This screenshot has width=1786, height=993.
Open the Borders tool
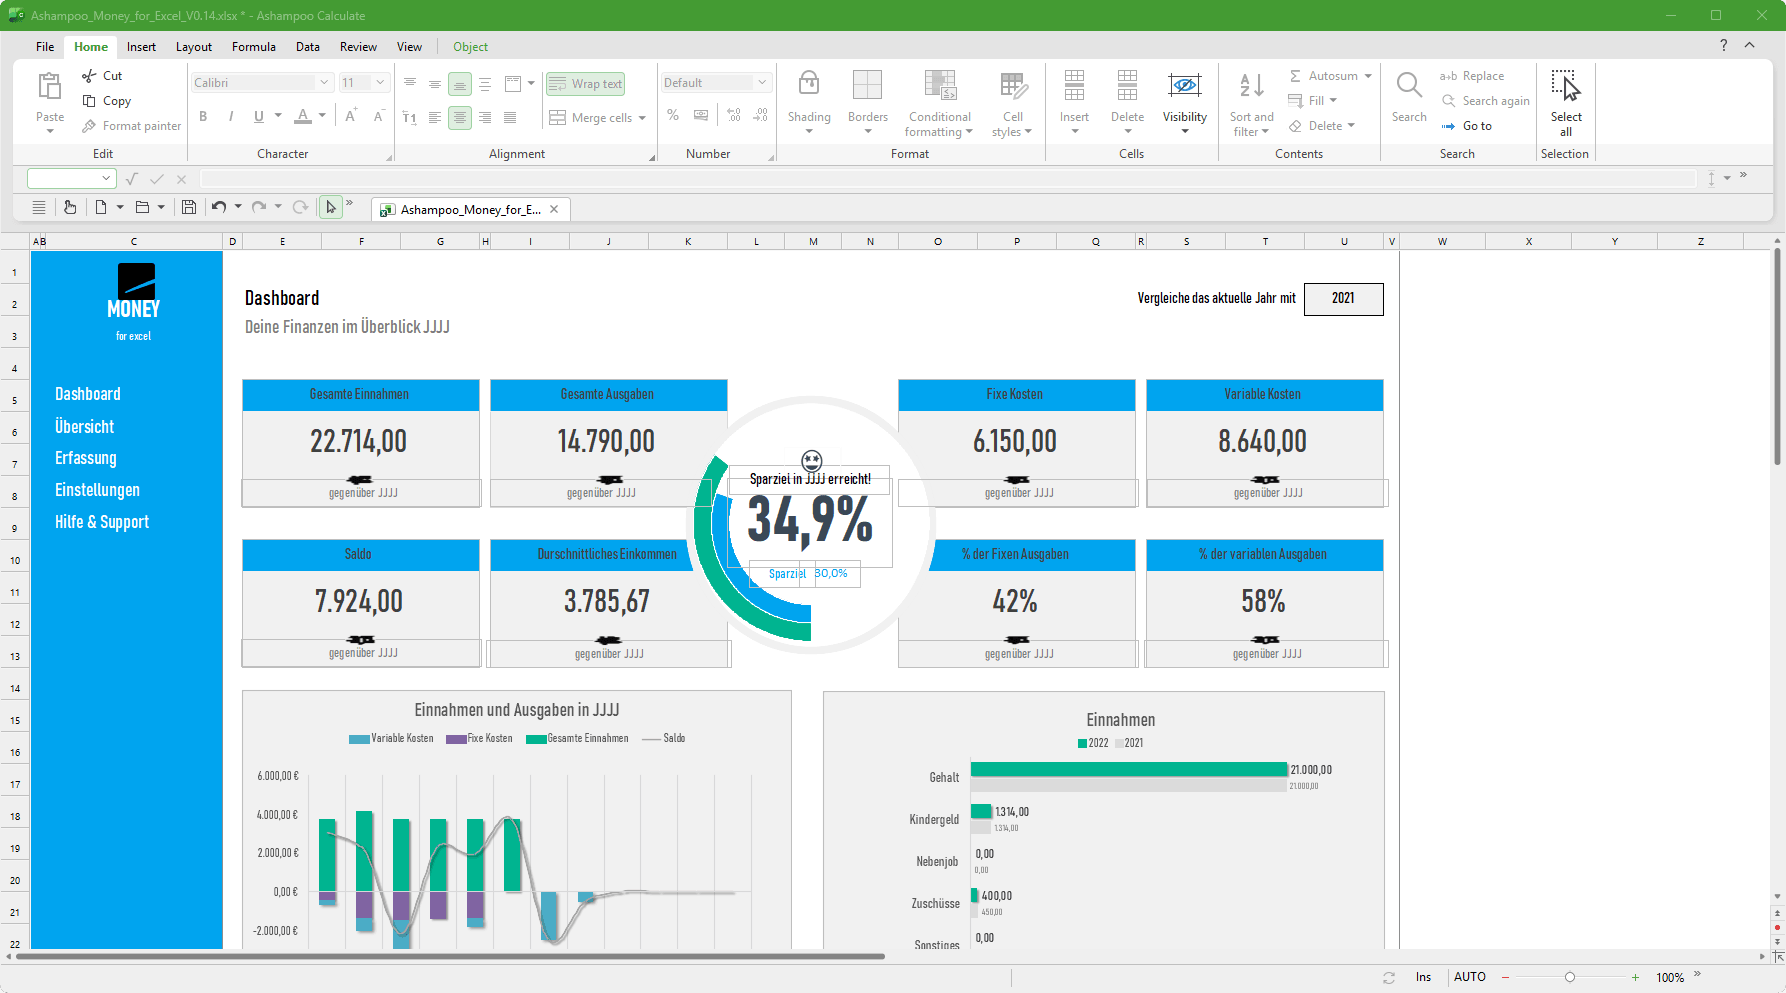pos(868,101)
